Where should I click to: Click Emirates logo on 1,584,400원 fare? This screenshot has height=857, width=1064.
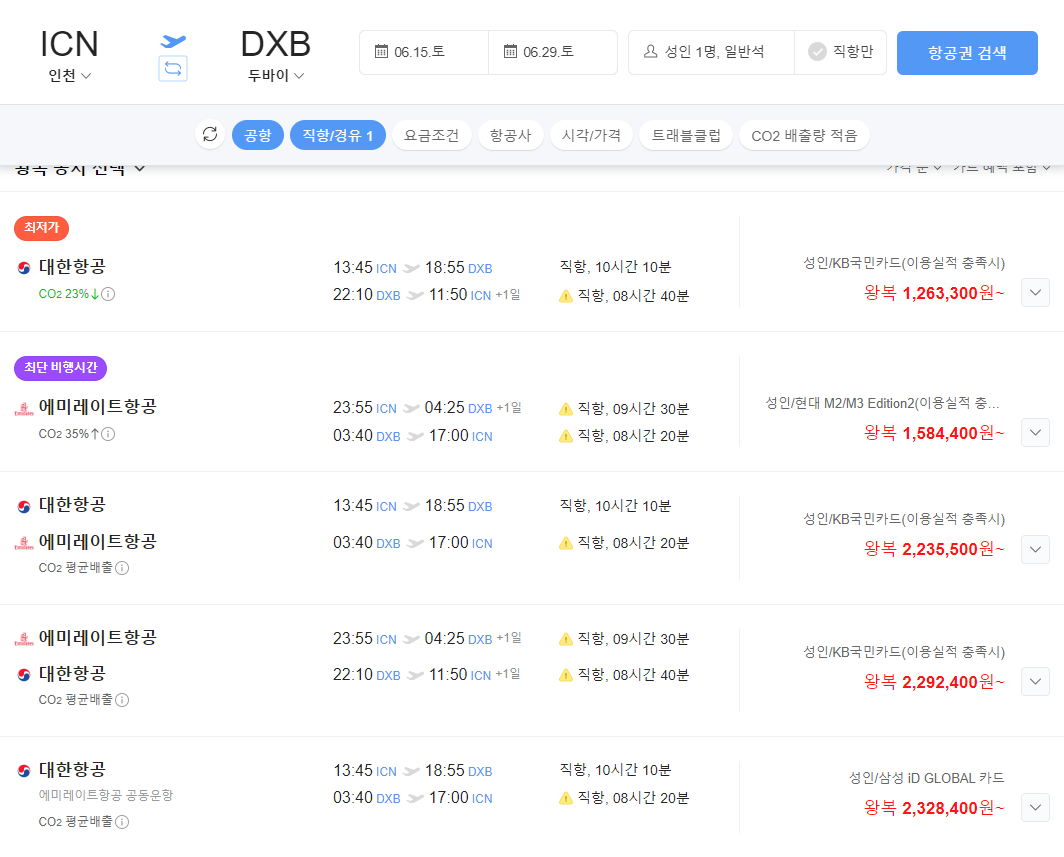[x=24, y=408]
